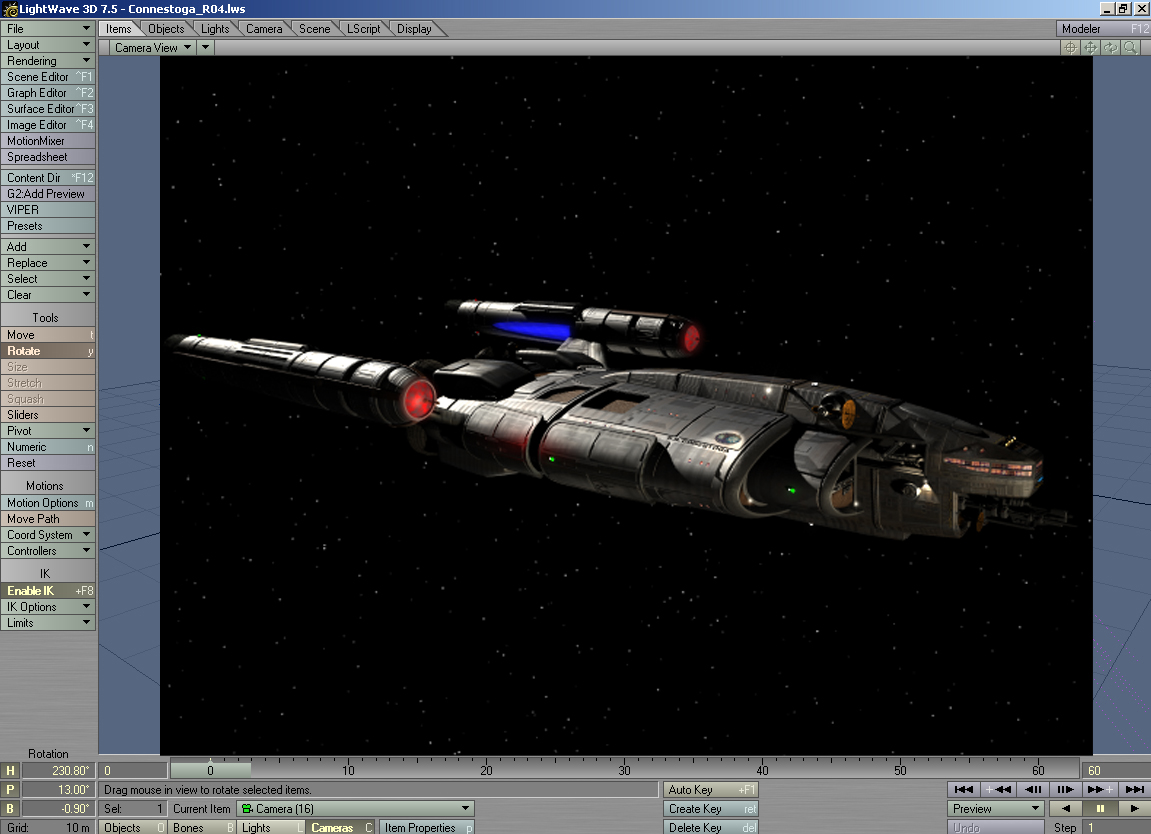This screenshot has width=1151, height=834.
Task: Switch to the Lights tab
Action: coord(215,29)
